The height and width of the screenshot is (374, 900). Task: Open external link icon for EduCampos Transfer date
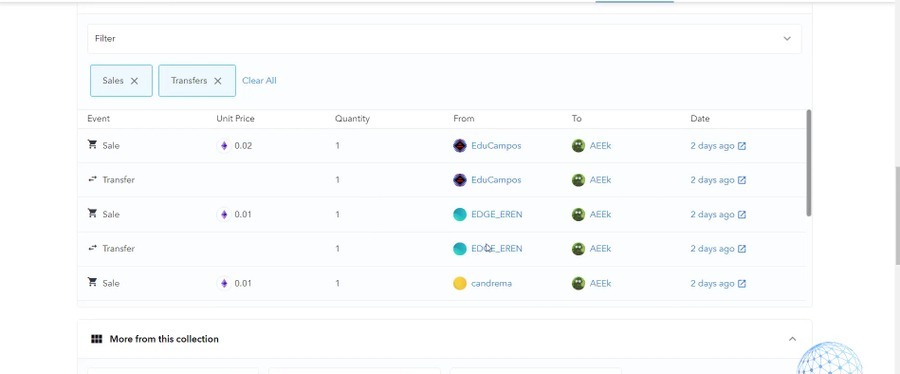(x=742, y=180)
